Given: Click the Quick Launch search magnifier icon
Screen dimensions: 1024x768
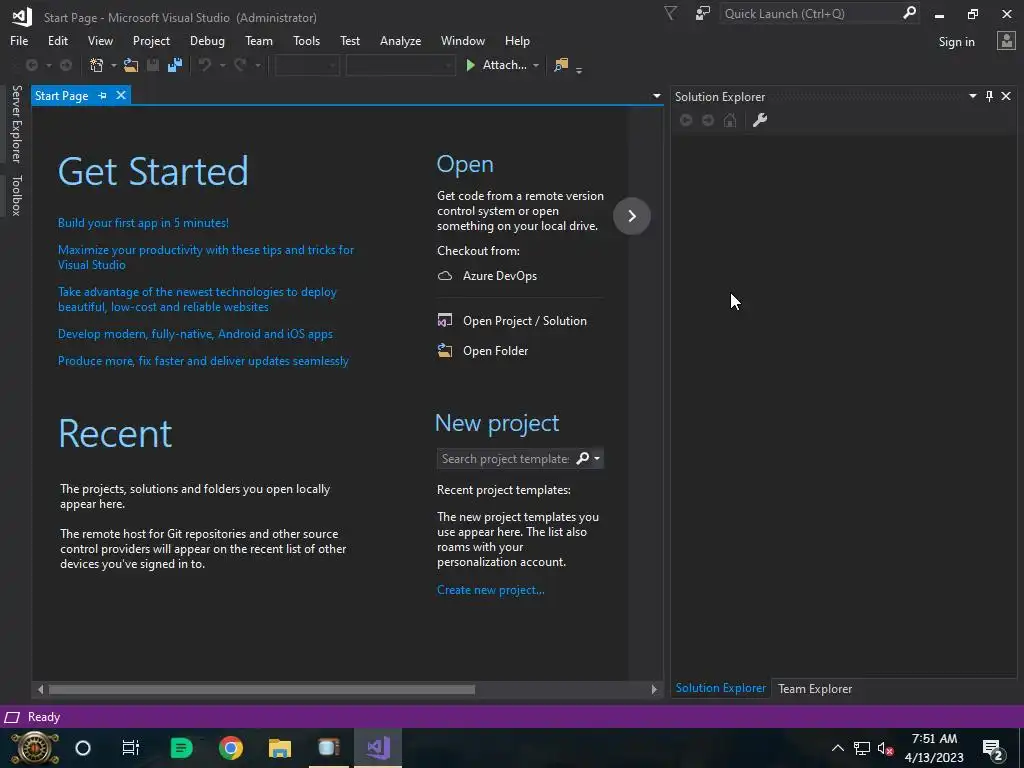Looking at the screenshot, I should point(909,13).
